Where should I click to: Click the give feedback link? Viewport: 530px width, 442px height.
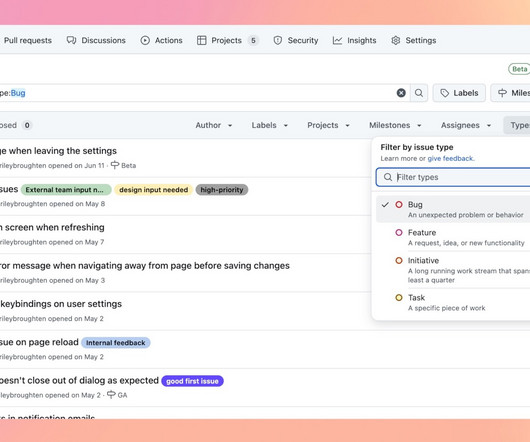pos(450,158)
